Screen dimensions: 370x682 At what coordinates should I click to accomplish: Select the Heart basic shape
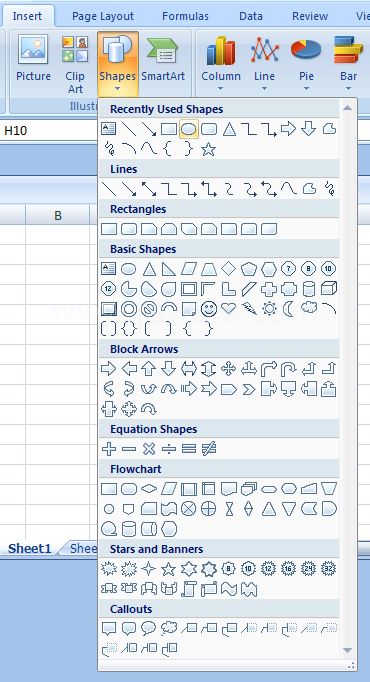pyautogui.click(x=228, y=308)
